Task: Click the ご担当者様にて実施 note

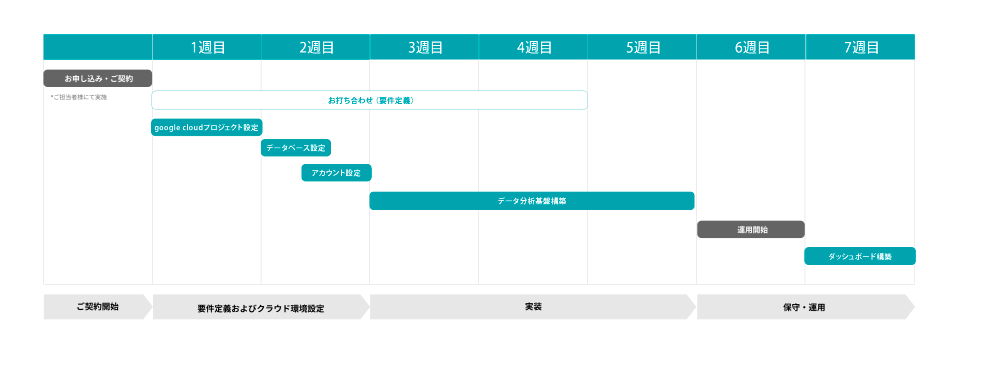Action: (x=79, y=97)
